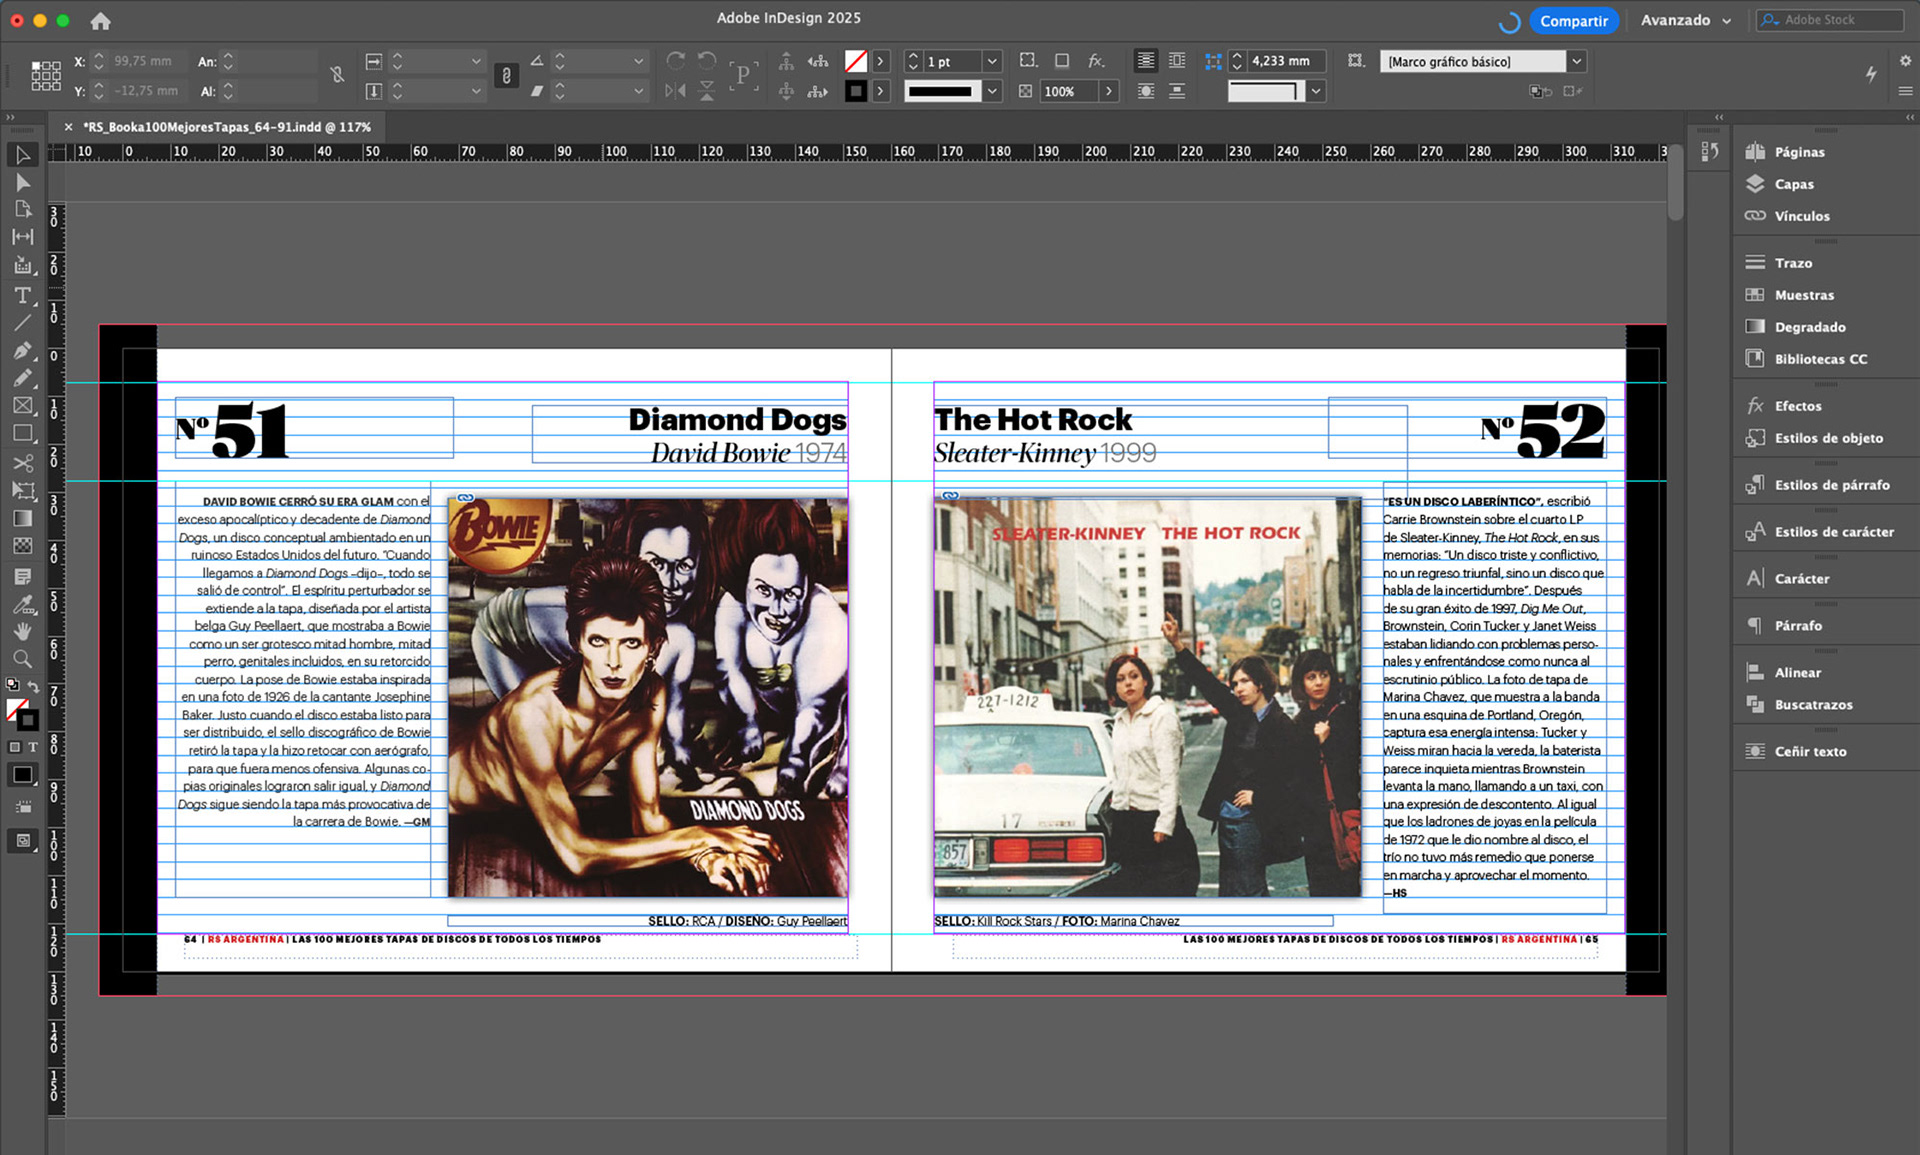
Task: Select the Eyedropper tool
Action: click(22, 604)
